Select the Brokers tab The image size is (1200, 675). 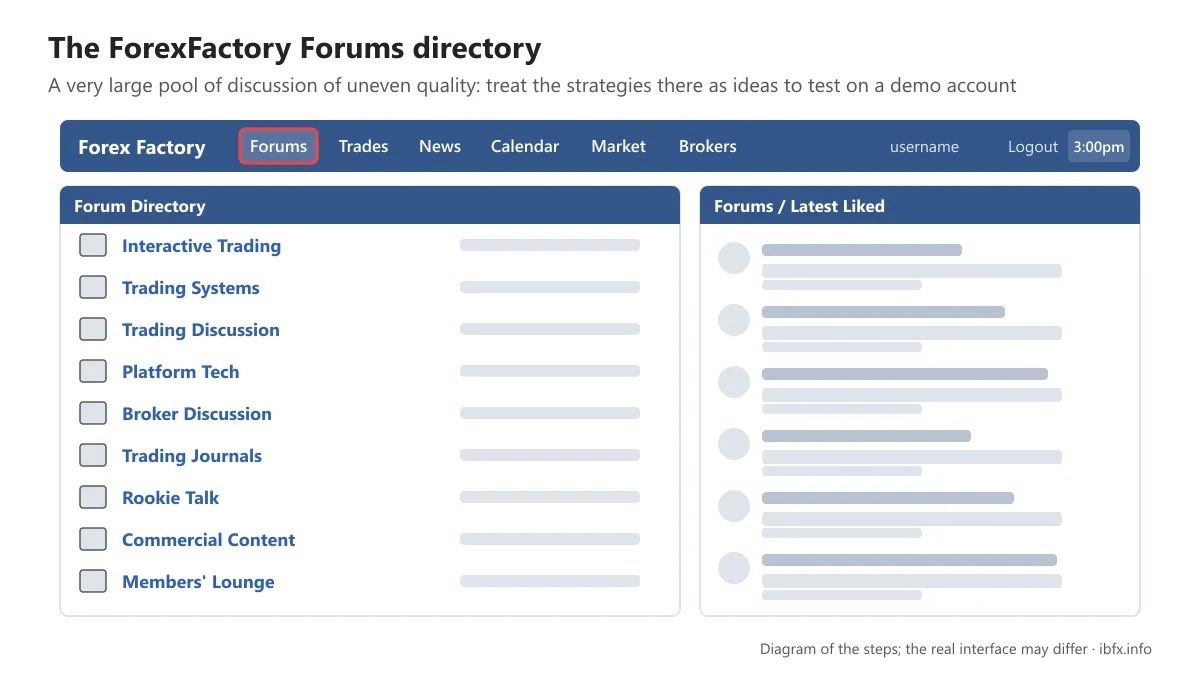707,146
